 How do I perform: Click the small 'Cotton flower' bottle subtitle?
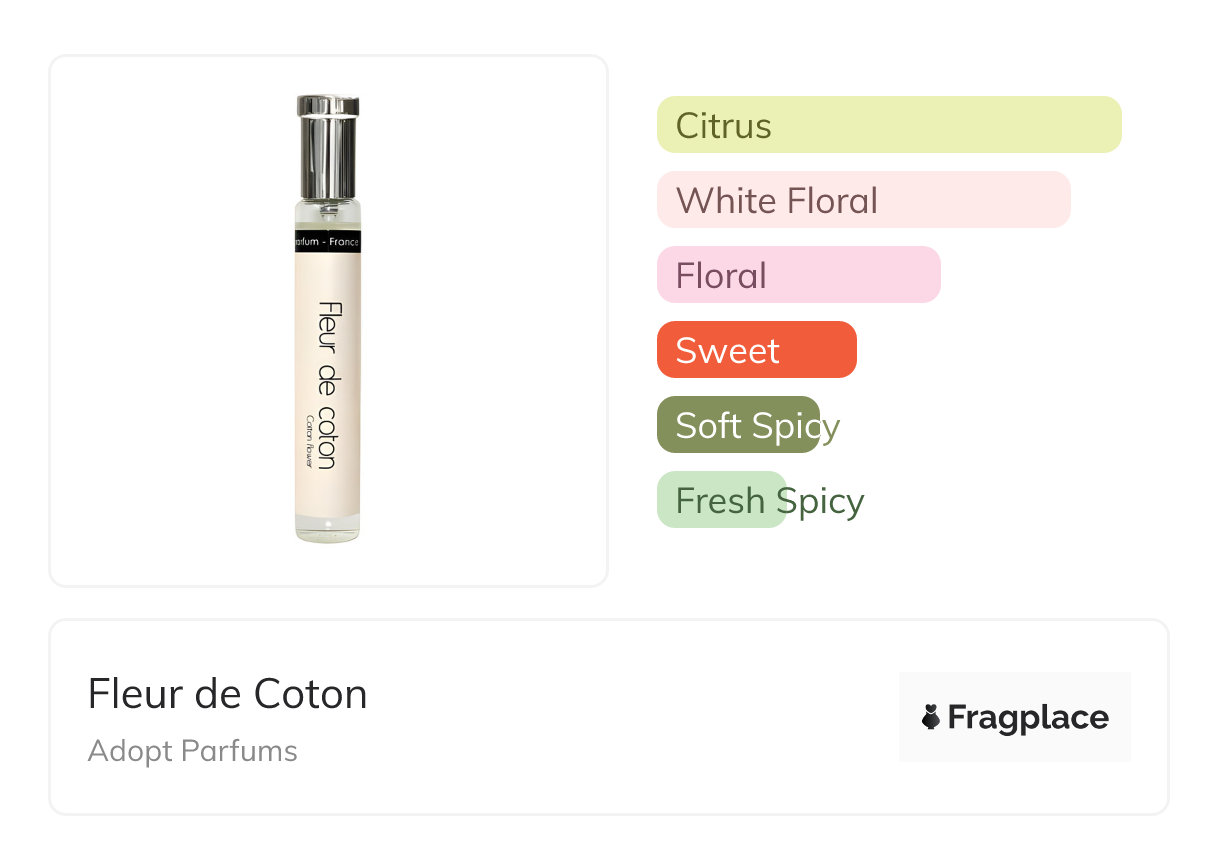tap(310, 441)
